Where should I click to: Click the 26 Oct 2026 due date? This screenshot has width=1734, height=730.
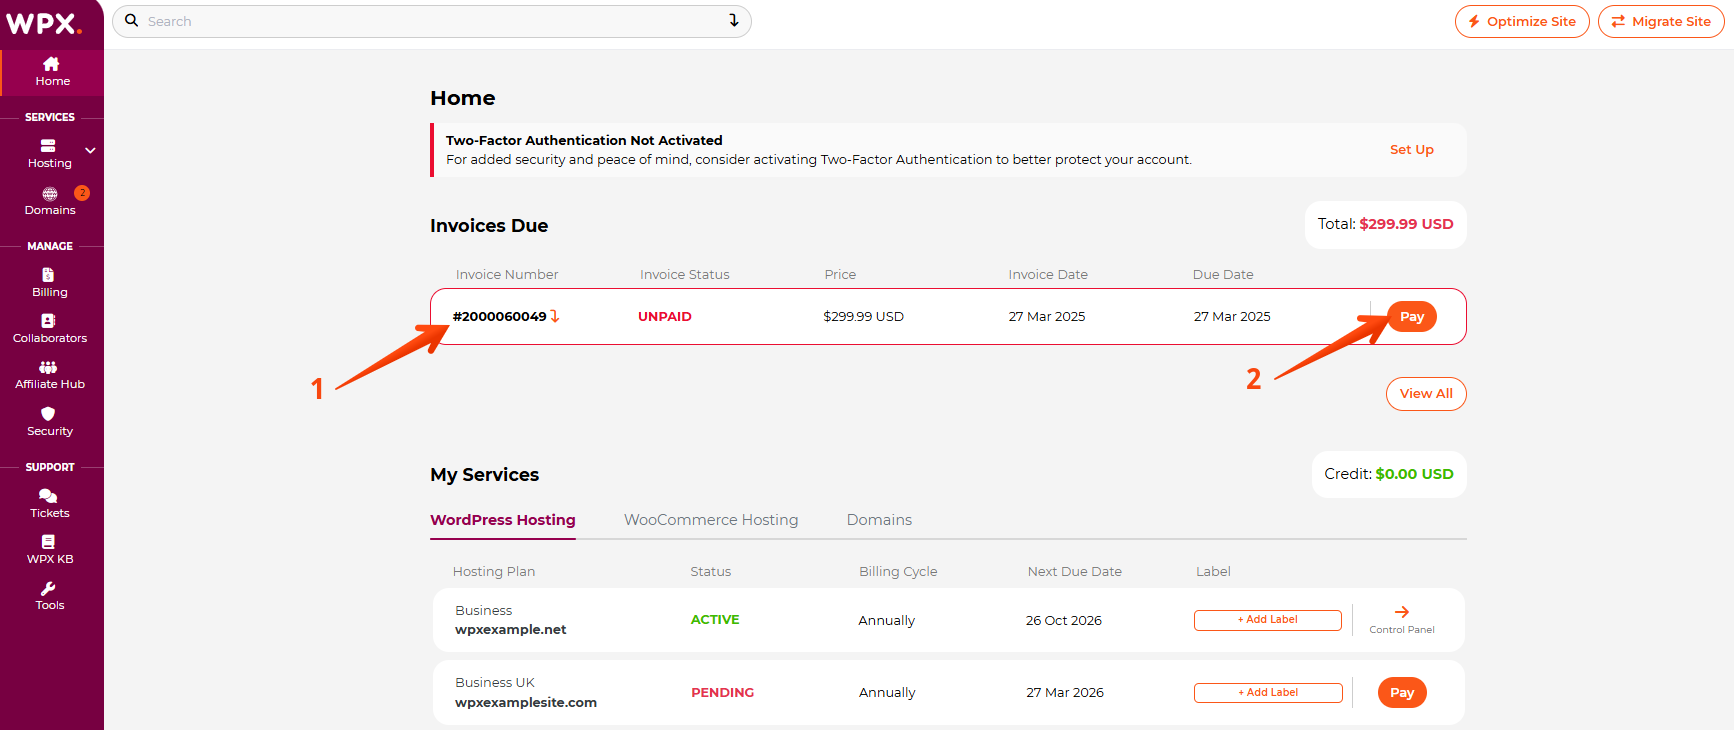[1063, 621]
